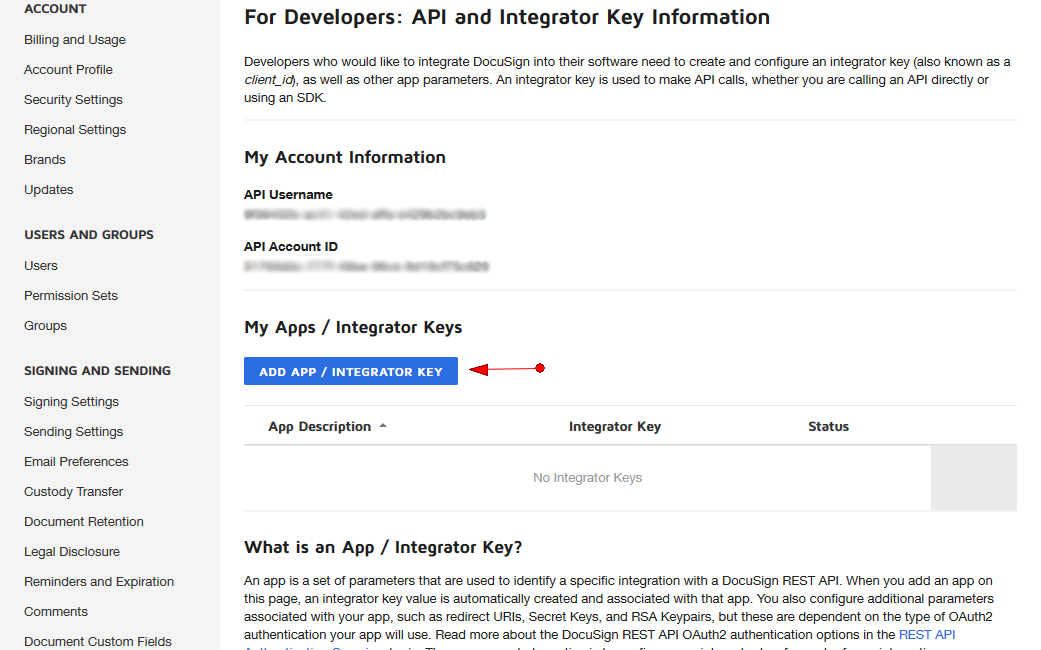Open Comments settings in sidebar
Screen dimensions: 1041x650
click(x=56, y=611)
